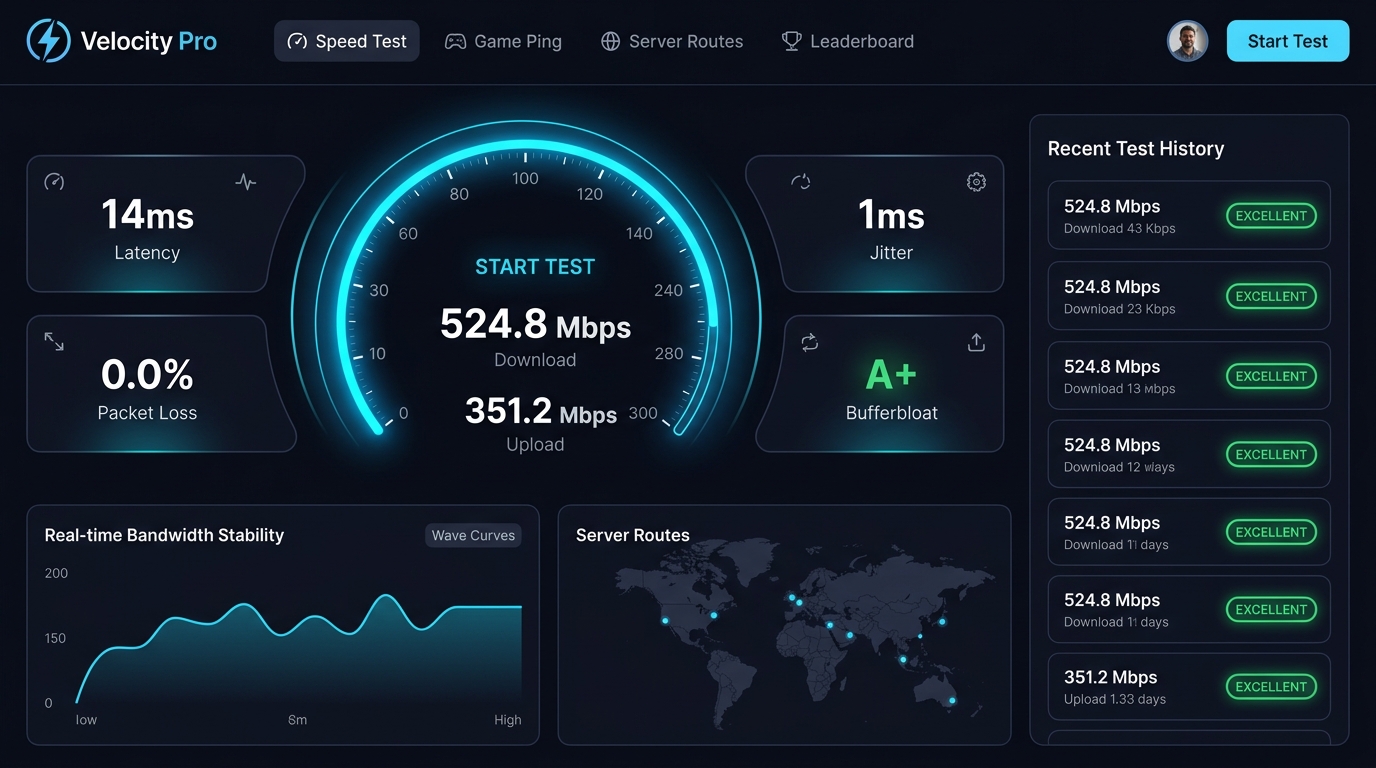This screenshot has height=768, width=1376.
Task: Click the Recent Test History heading
Action: click(1136, 149)
